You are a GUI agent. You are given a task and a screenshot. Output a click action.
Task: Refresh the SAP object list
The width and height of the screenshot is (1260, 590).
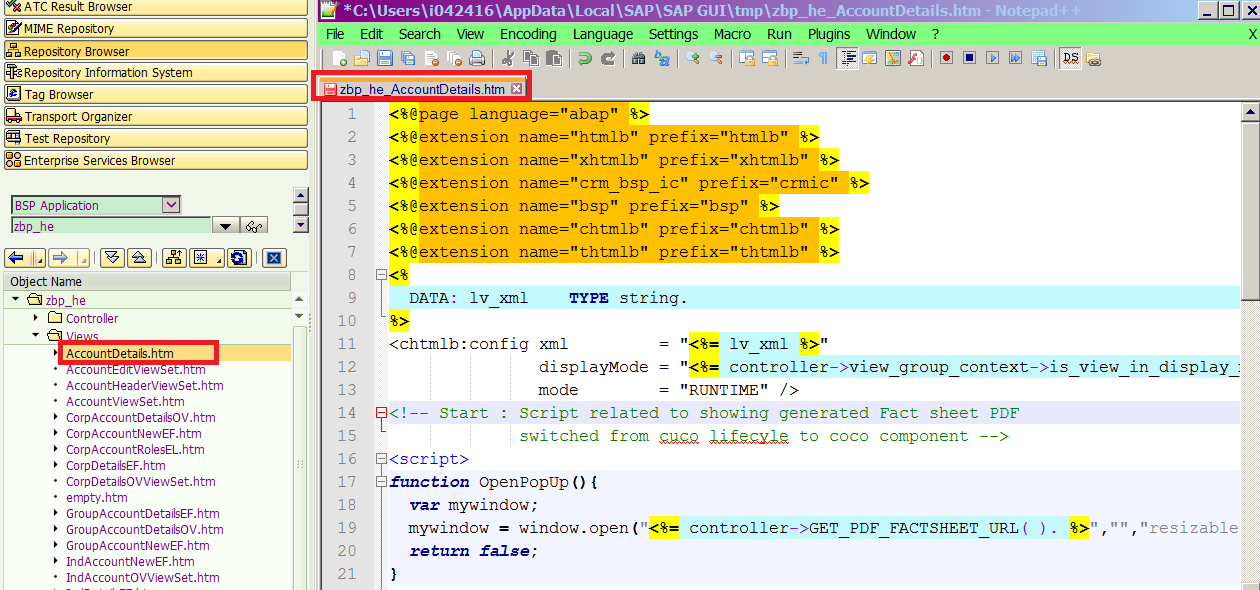click(239, 258)
